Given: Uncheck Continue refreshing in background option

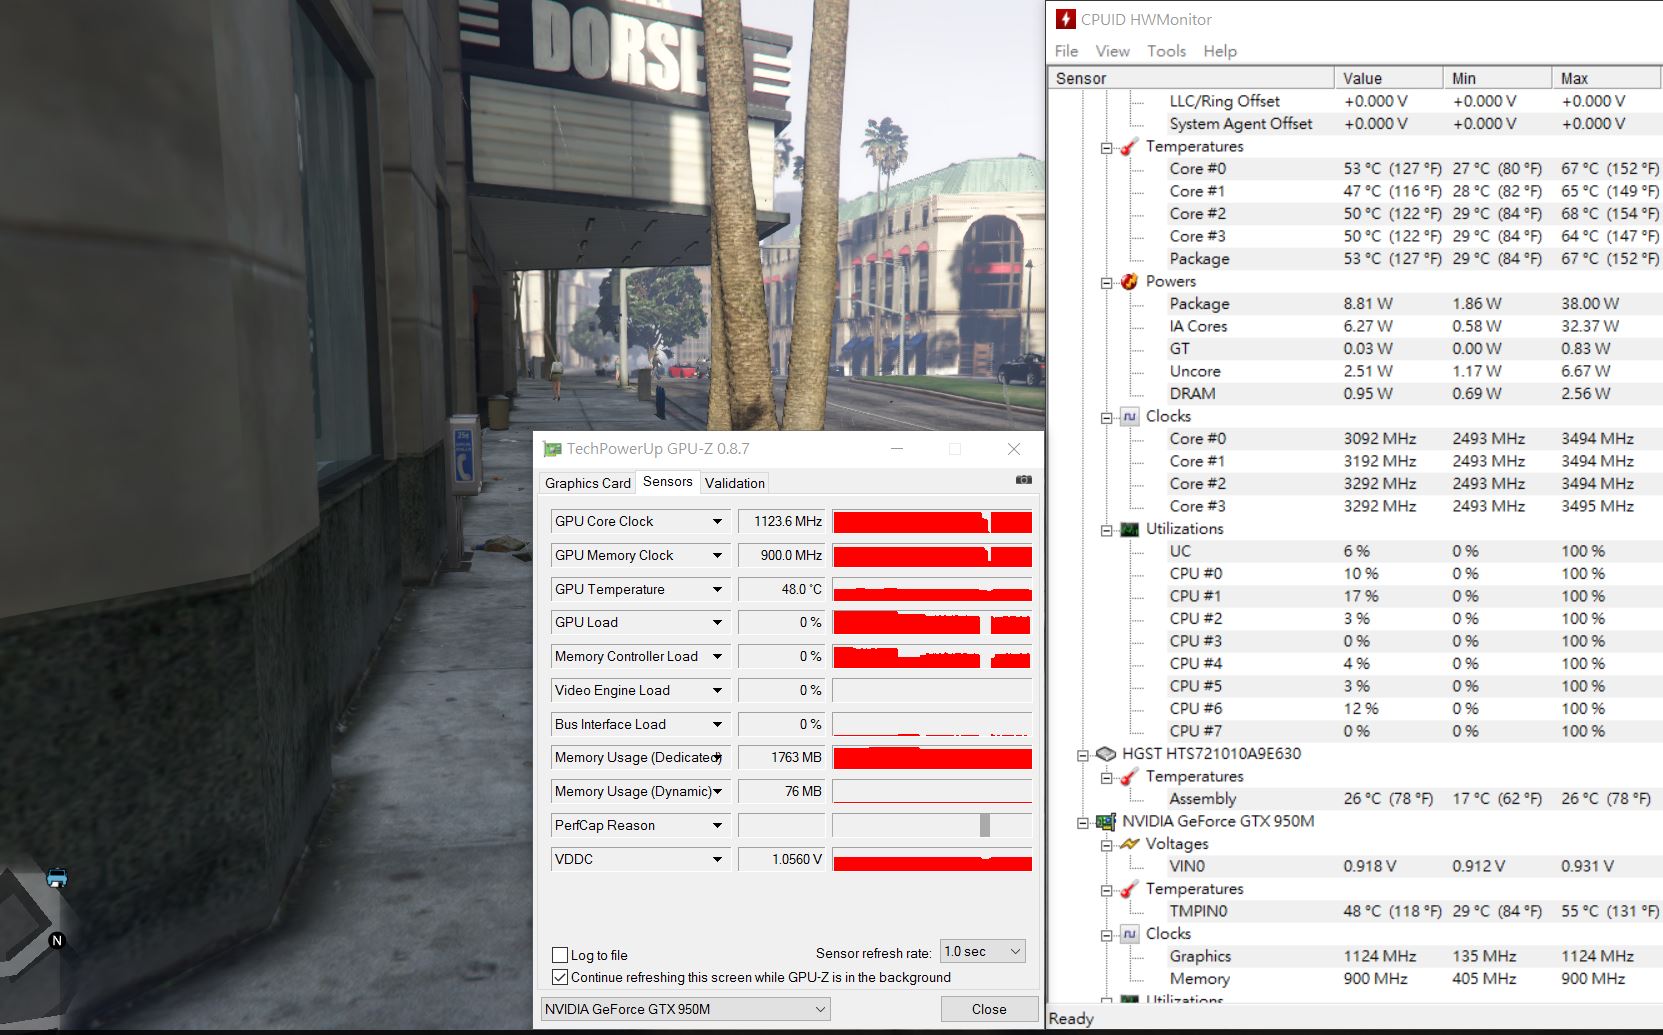Looking at the screenshot, I should click(x=560, y=977).
